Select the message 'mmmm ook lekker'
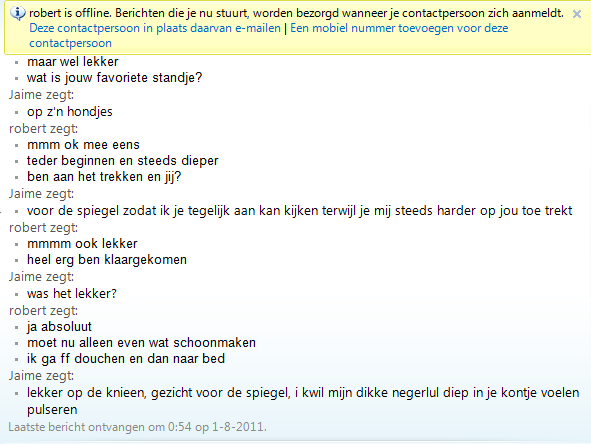This screenshot has height=444, width=591. point(82,244)
